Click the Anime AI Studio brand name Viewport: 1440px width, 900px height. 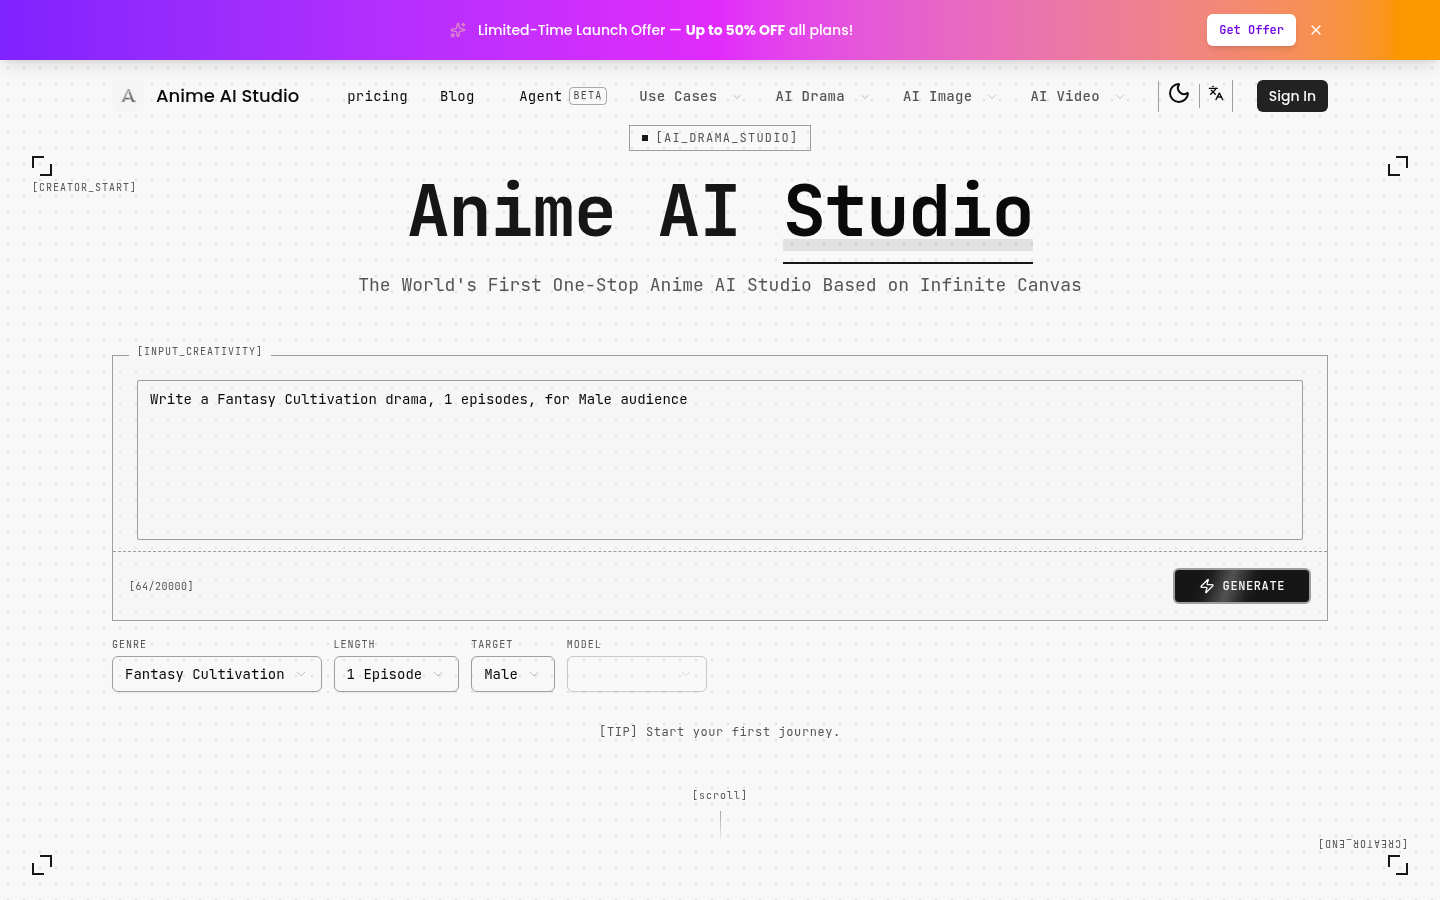click(227, 96)
